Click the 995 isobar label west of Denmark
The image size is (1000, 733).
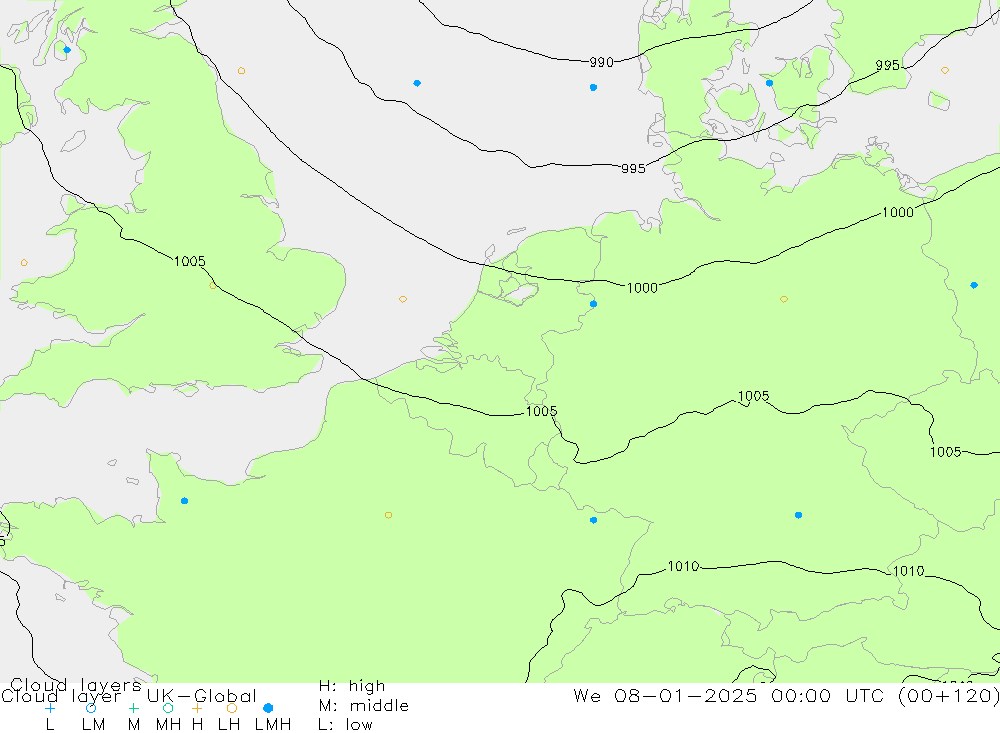coord(633,168)
